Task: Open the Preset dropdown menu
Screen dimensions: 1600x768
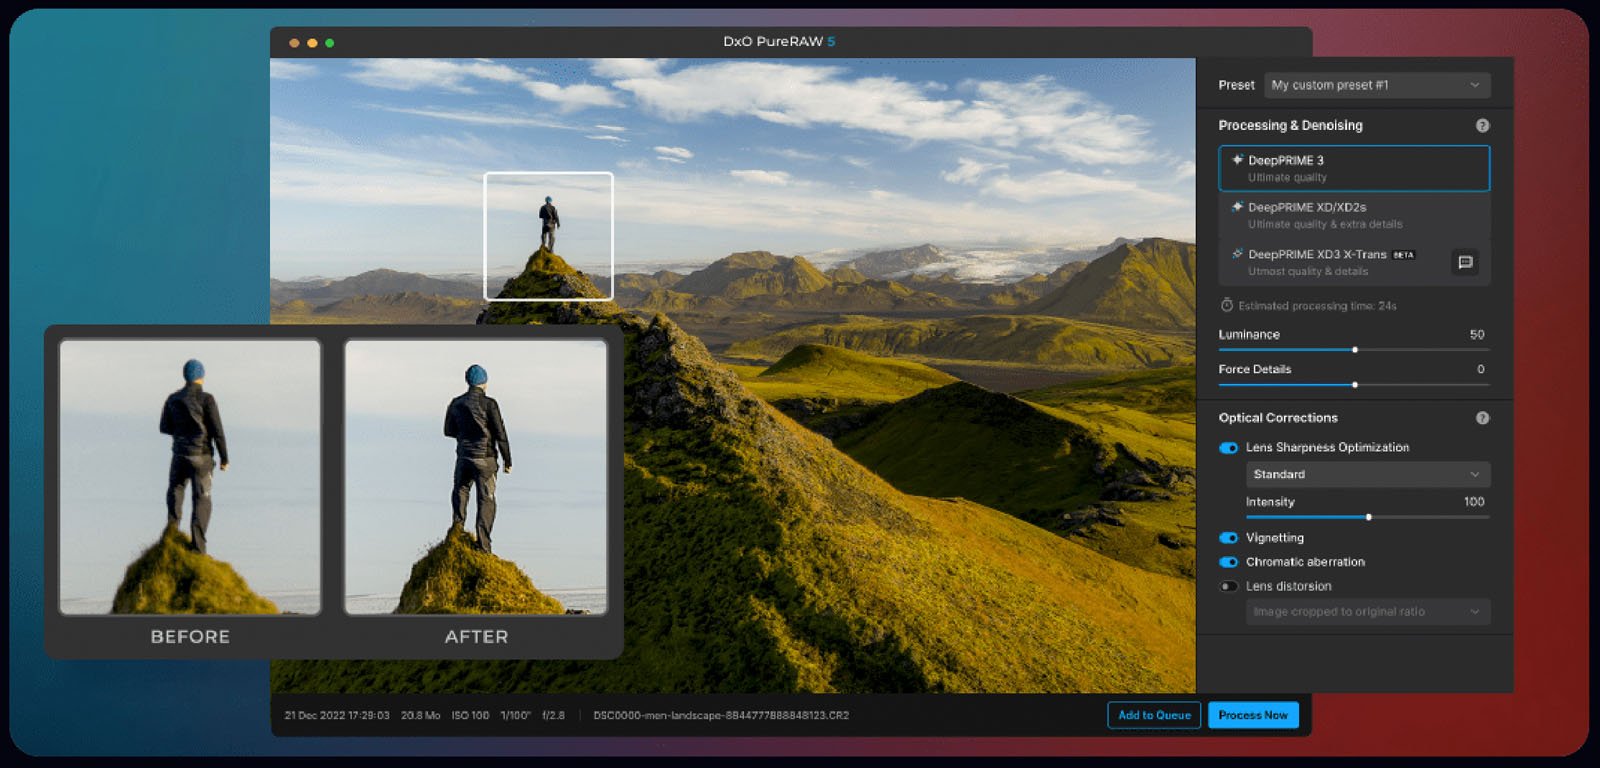Action: point(1377,85)
